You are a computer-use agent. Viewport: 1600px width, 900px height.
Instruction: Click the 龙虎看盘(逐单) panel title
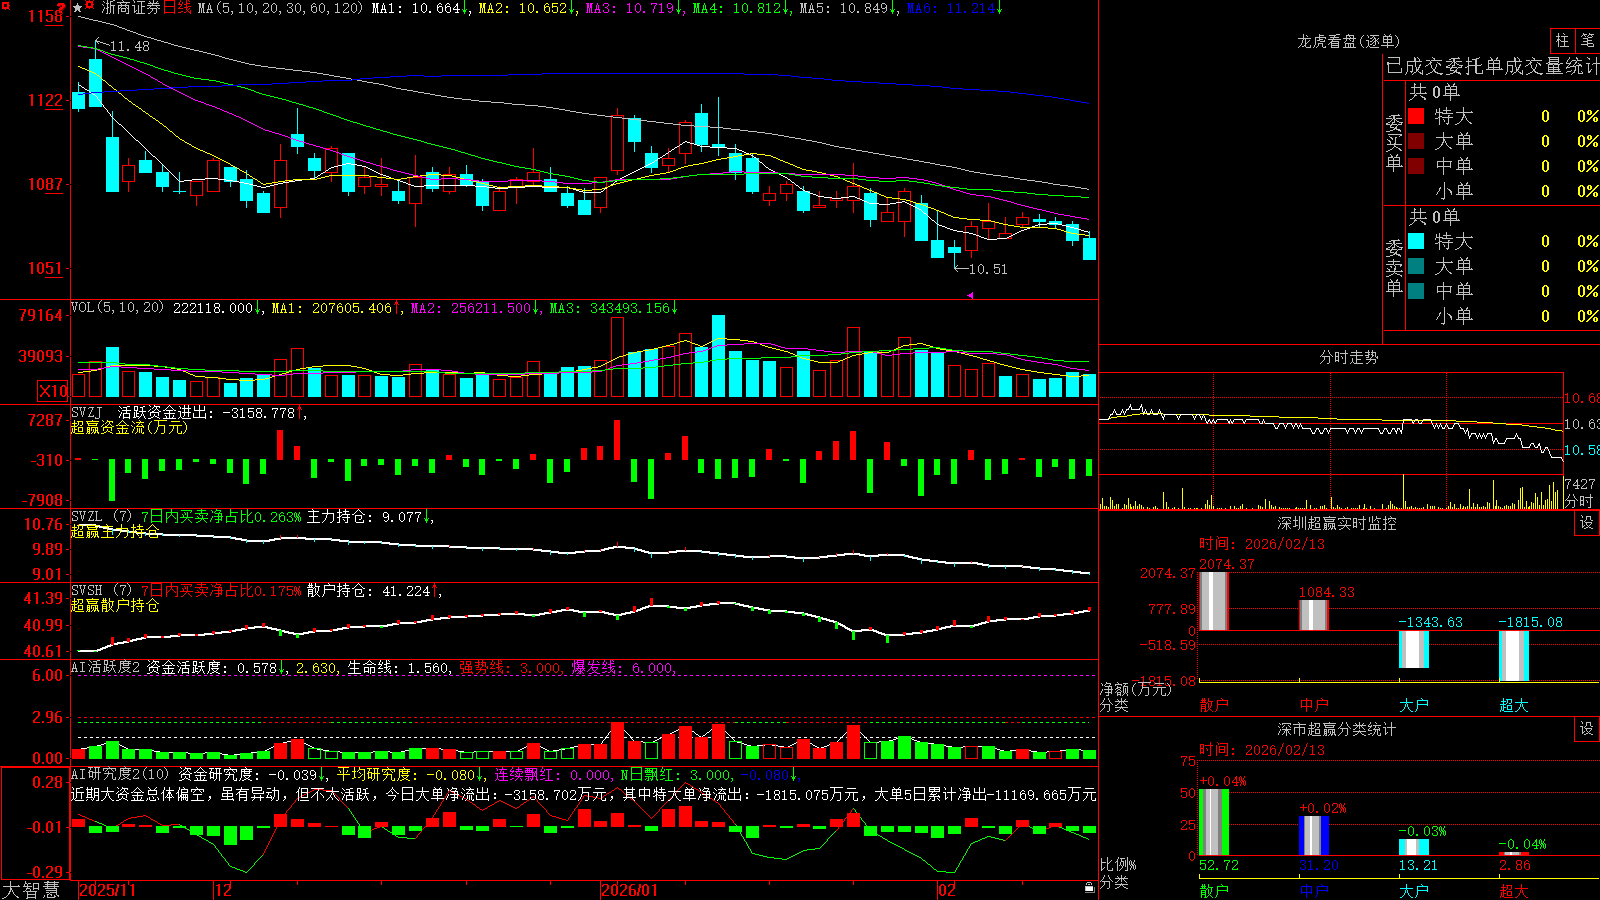1348,41
